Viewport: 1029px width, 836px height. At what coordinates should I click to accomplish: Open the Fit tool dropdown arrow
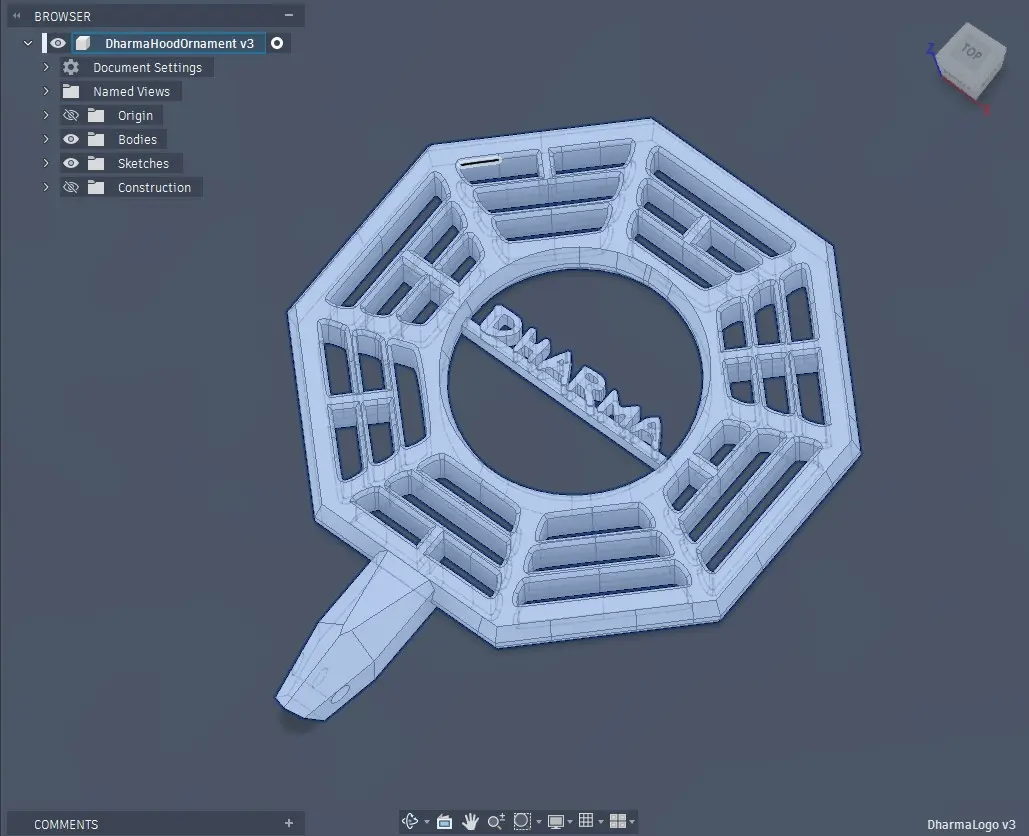539,822
